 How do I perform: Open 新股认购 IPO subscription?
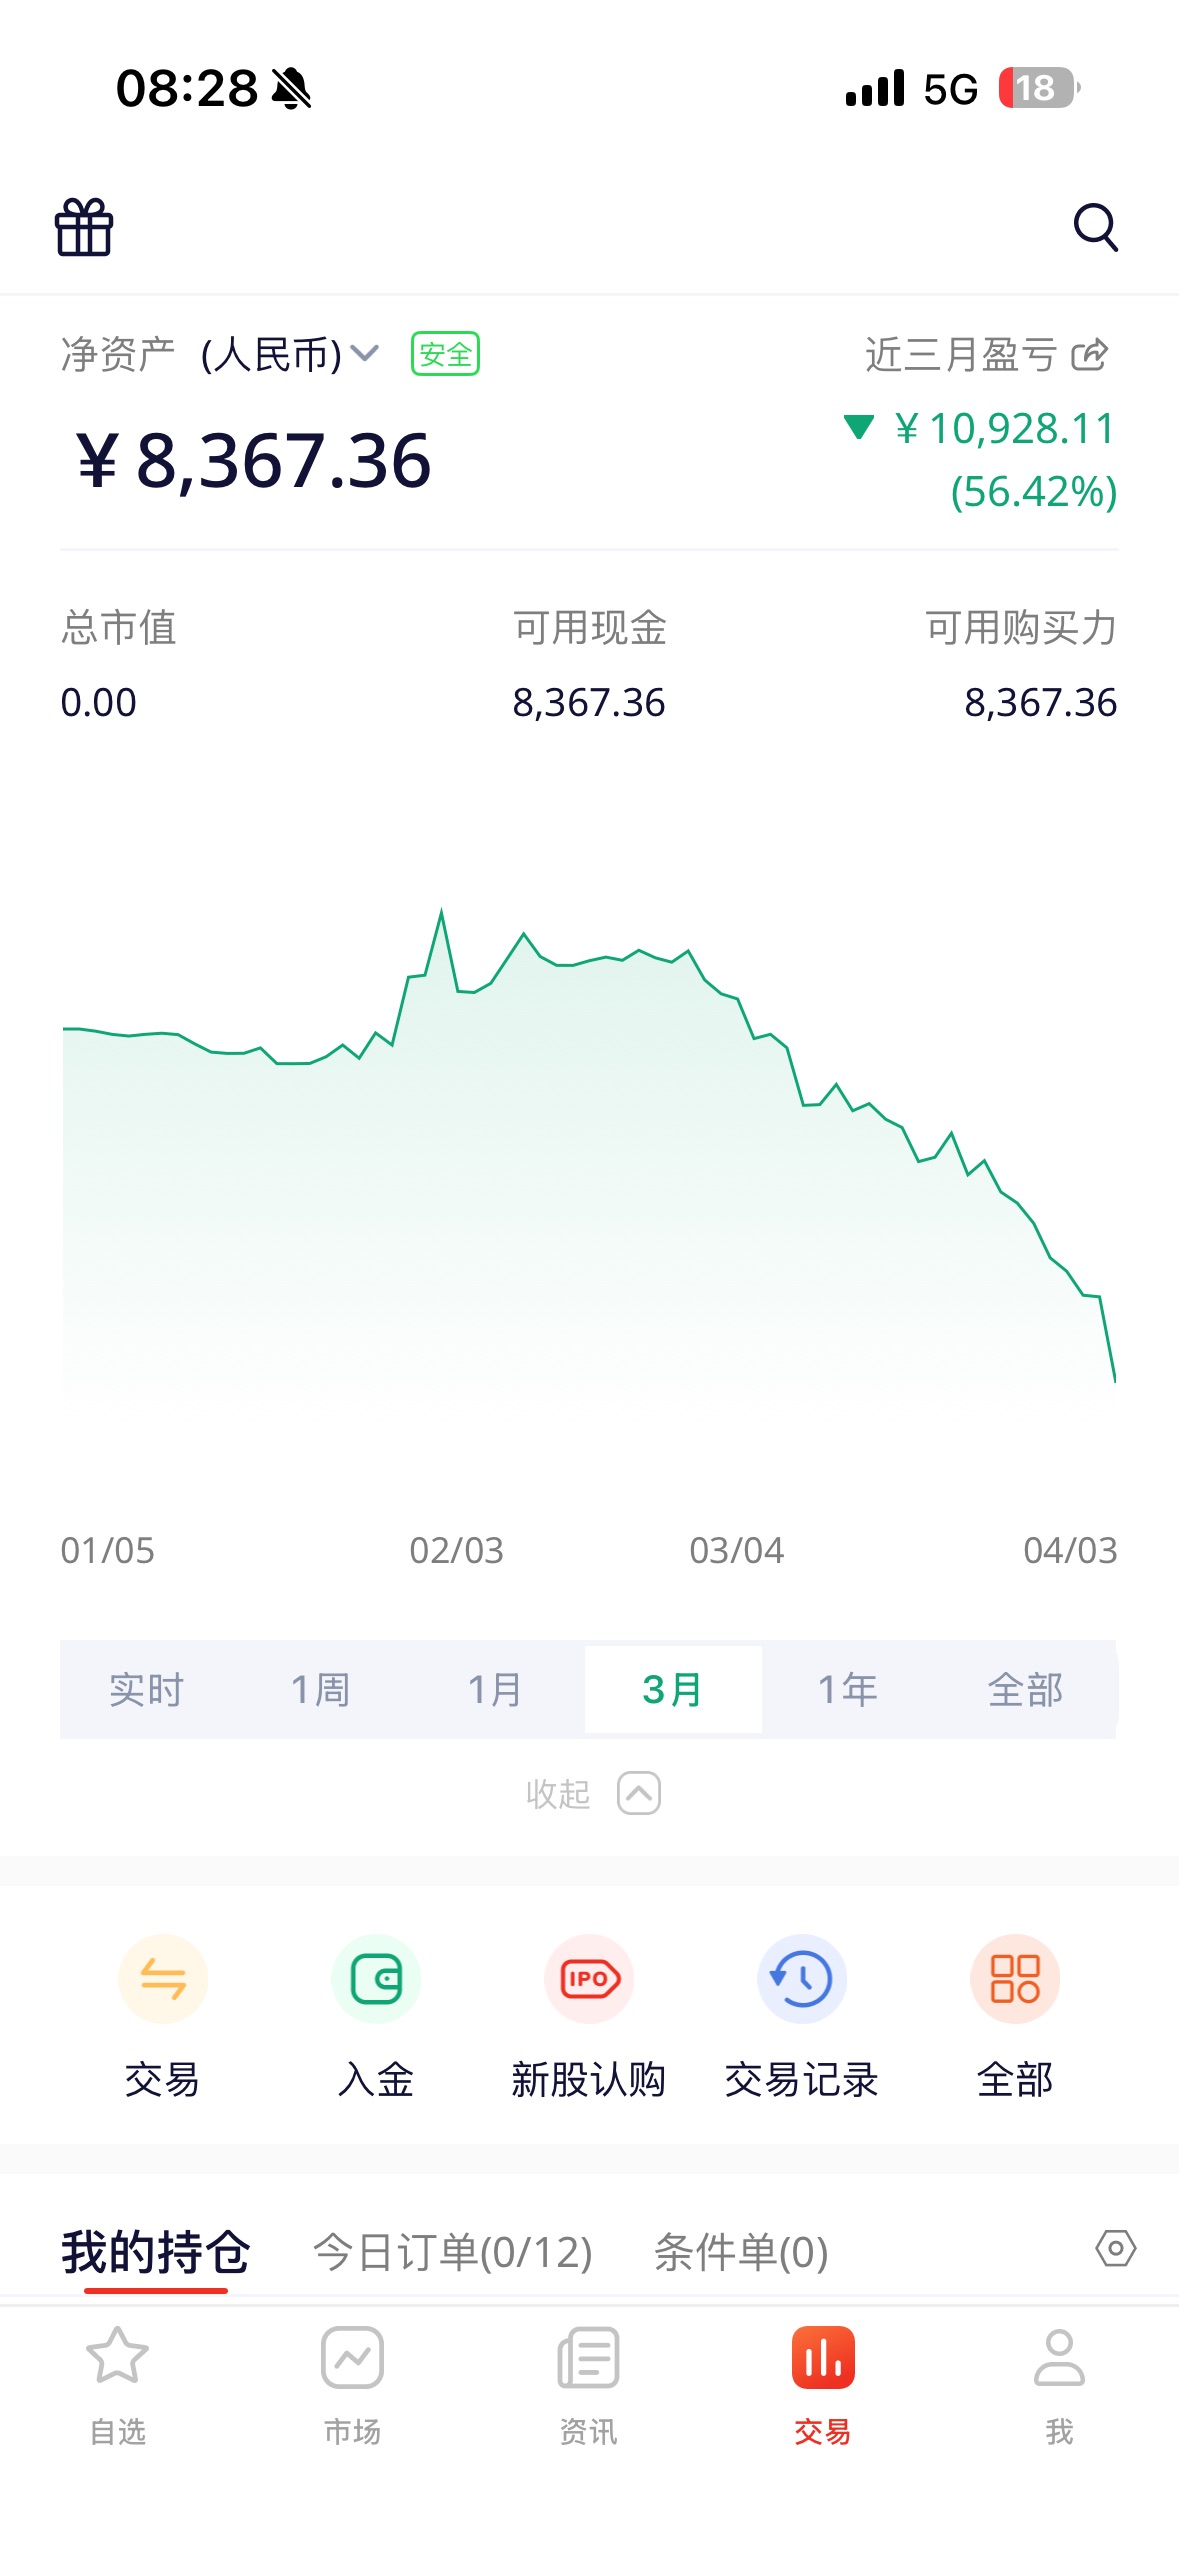pyautogui.click(x=589, y=1980)
